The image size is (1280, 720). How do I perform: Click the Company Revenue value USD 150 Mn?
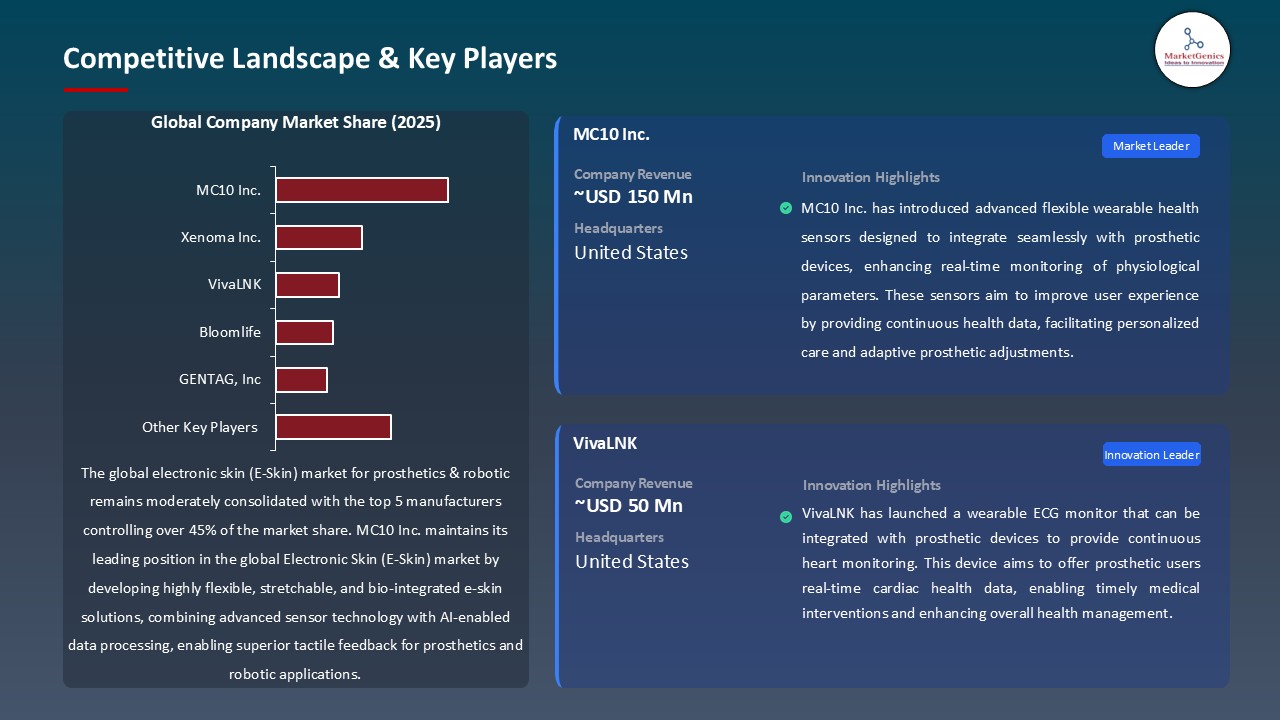[x=632, y=197]
